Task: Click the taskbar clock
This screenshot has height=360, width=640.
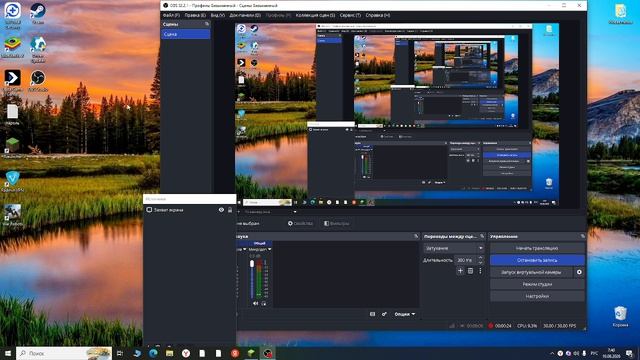Action: click(611, 353)
